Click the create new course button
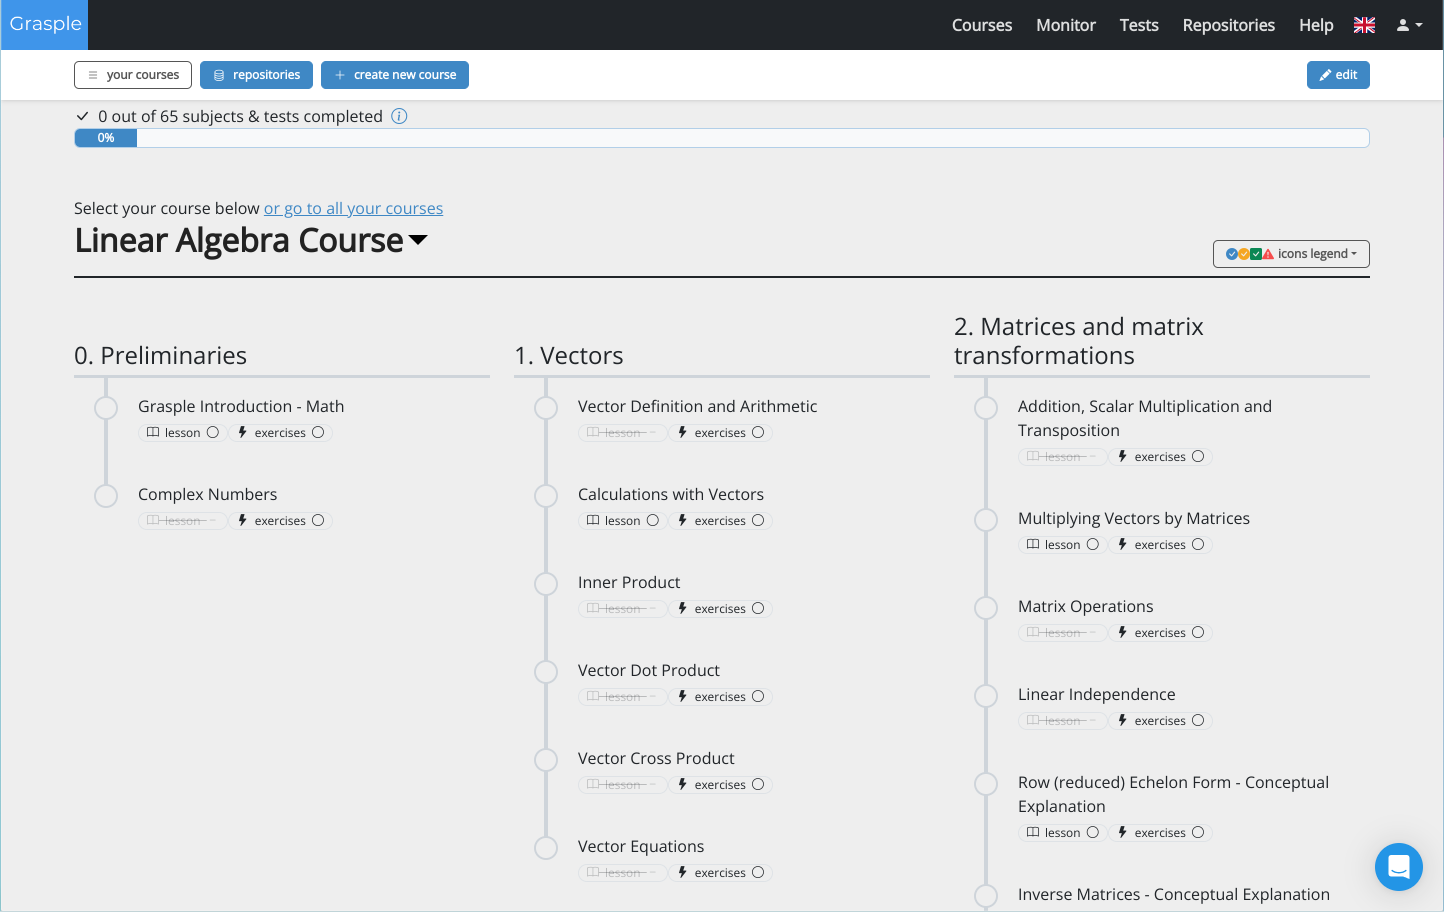Viewport: 1444px width, 912px height. tap(395, 74)
